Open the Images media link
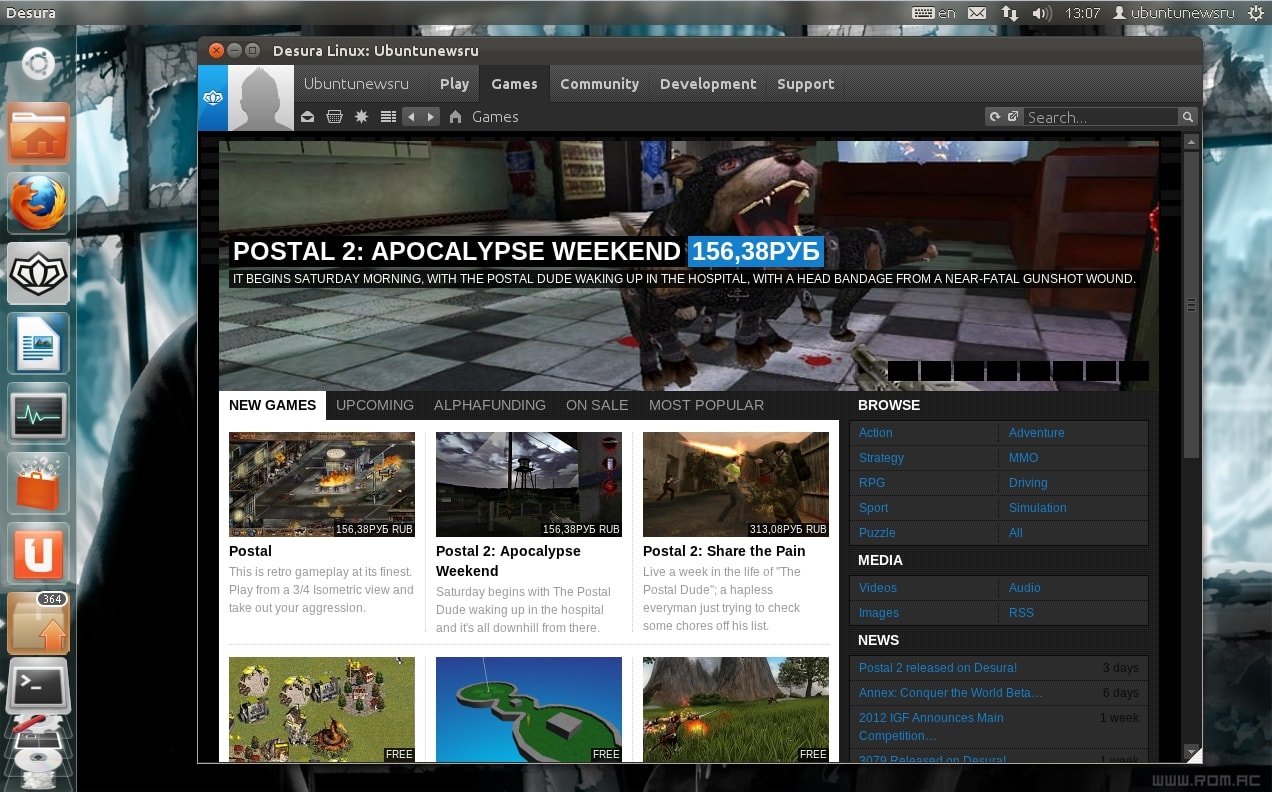The width and height of the screenshot is (1272, 792). (x=878, y=613)
